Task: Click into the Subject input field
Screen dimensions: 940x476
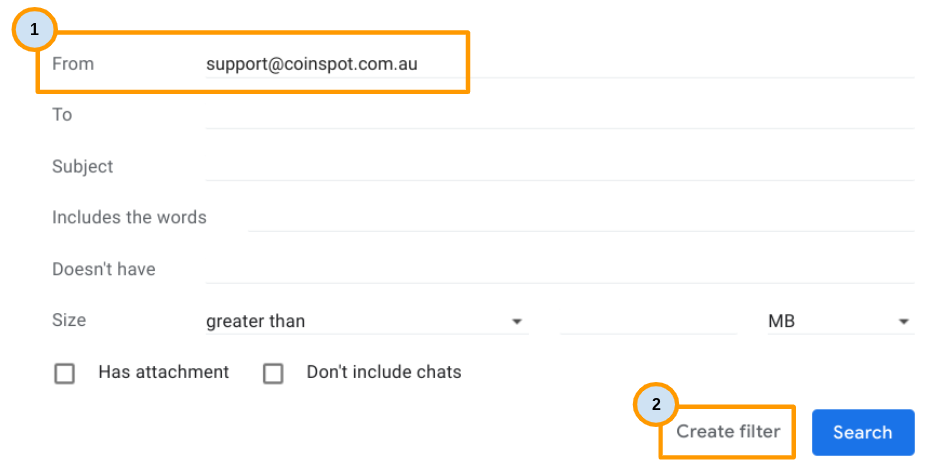Action: coord(560,167)
